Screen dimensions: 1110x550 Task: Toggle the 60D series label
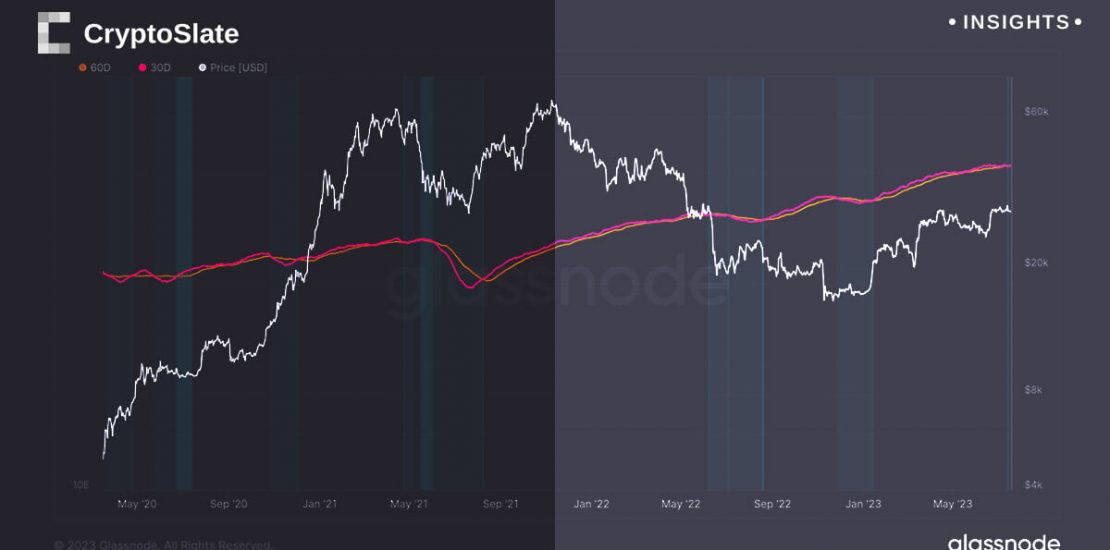[100, 68]
